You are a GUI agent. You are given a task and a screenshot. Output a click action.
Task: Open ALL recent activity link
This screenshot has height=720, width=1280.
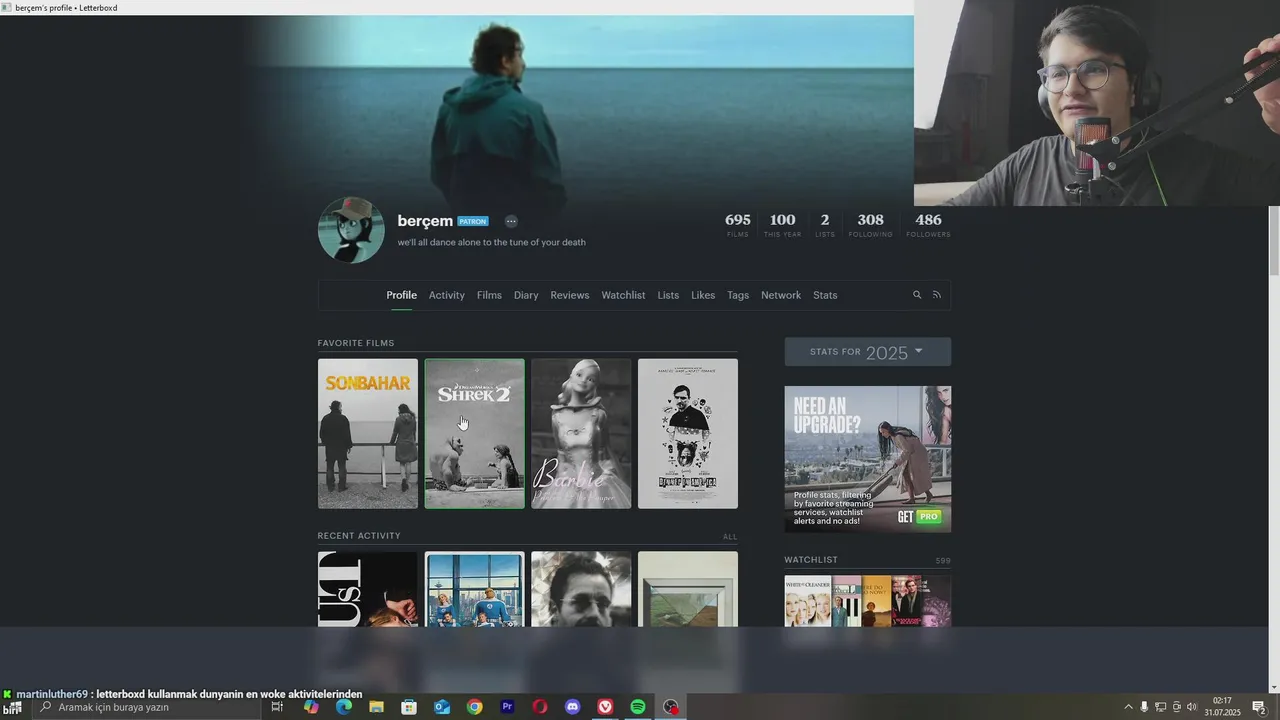[730, 537]
